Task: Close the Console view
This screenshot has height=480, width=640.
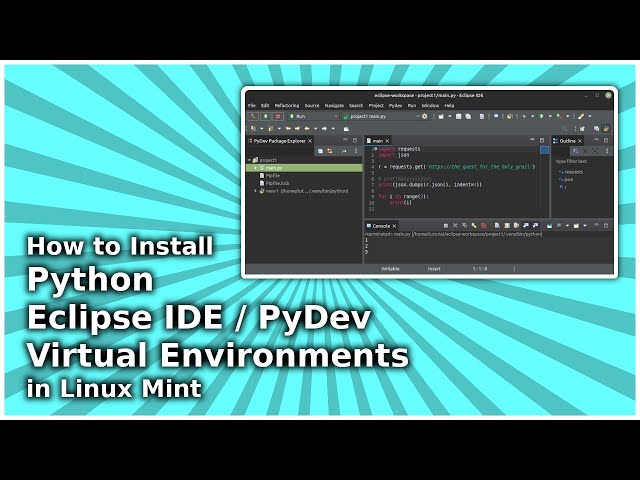Action: tap(394, 226)
